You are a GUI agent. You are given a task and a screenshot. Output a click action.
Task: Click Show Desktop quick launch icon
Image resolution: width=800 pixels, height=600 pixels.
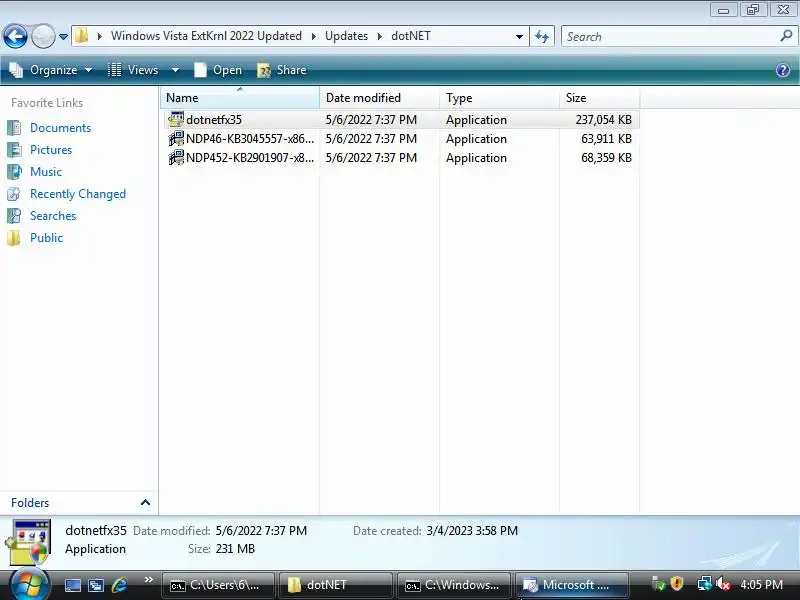click(72, 585)
